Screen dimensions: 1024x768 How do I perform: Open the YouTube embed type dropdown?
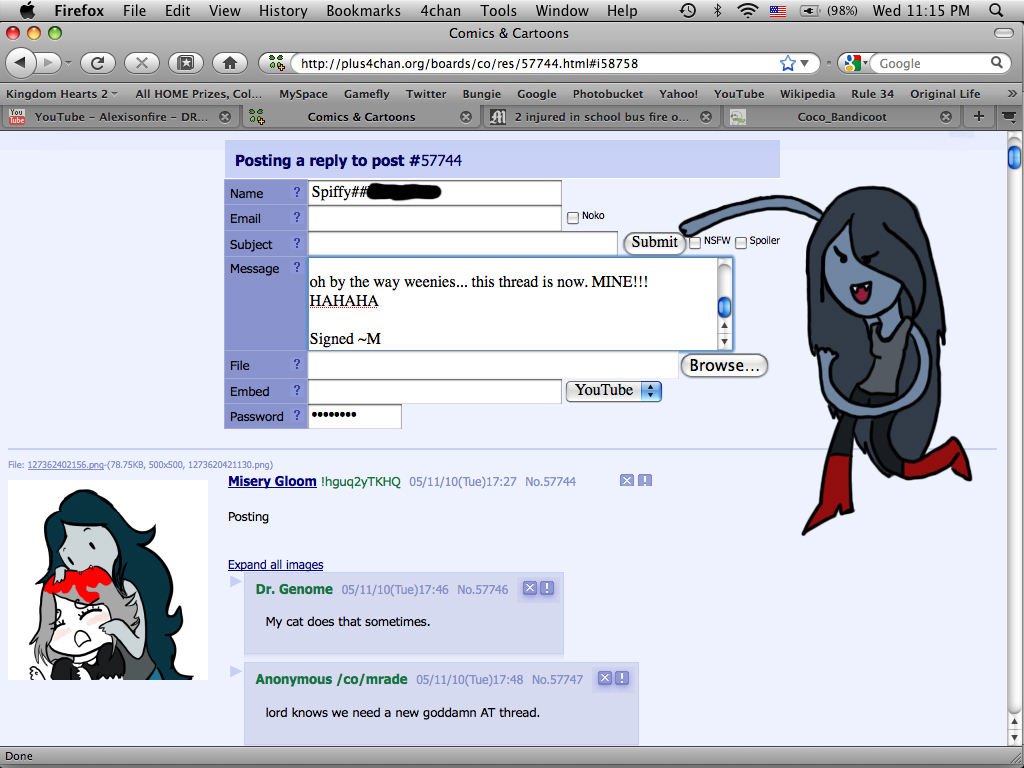pyautogui.click(x=614, y=390)
